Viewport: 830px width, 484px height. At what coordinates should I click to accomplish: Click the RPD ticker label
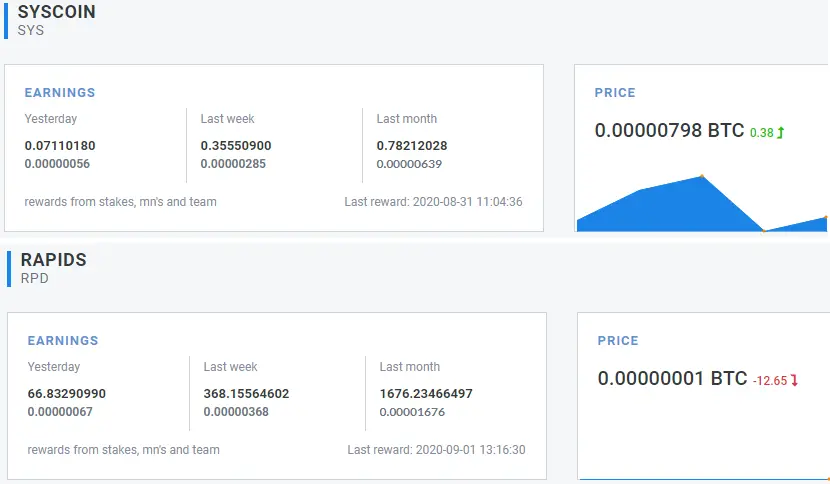coord(34,278)
